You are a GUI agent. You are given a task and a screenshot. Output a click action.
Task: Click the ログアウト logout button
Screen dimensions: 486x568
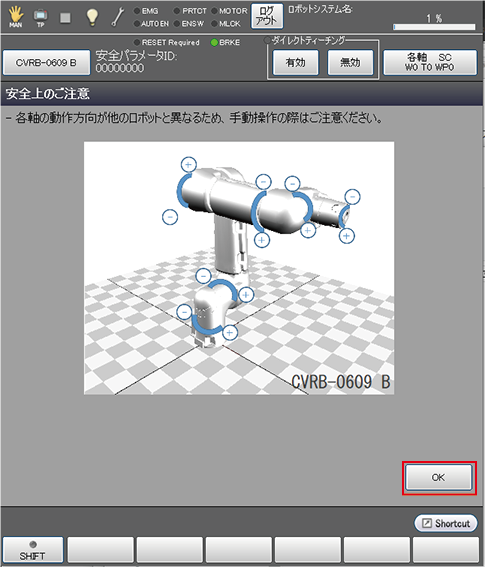(x=267, y=16)
